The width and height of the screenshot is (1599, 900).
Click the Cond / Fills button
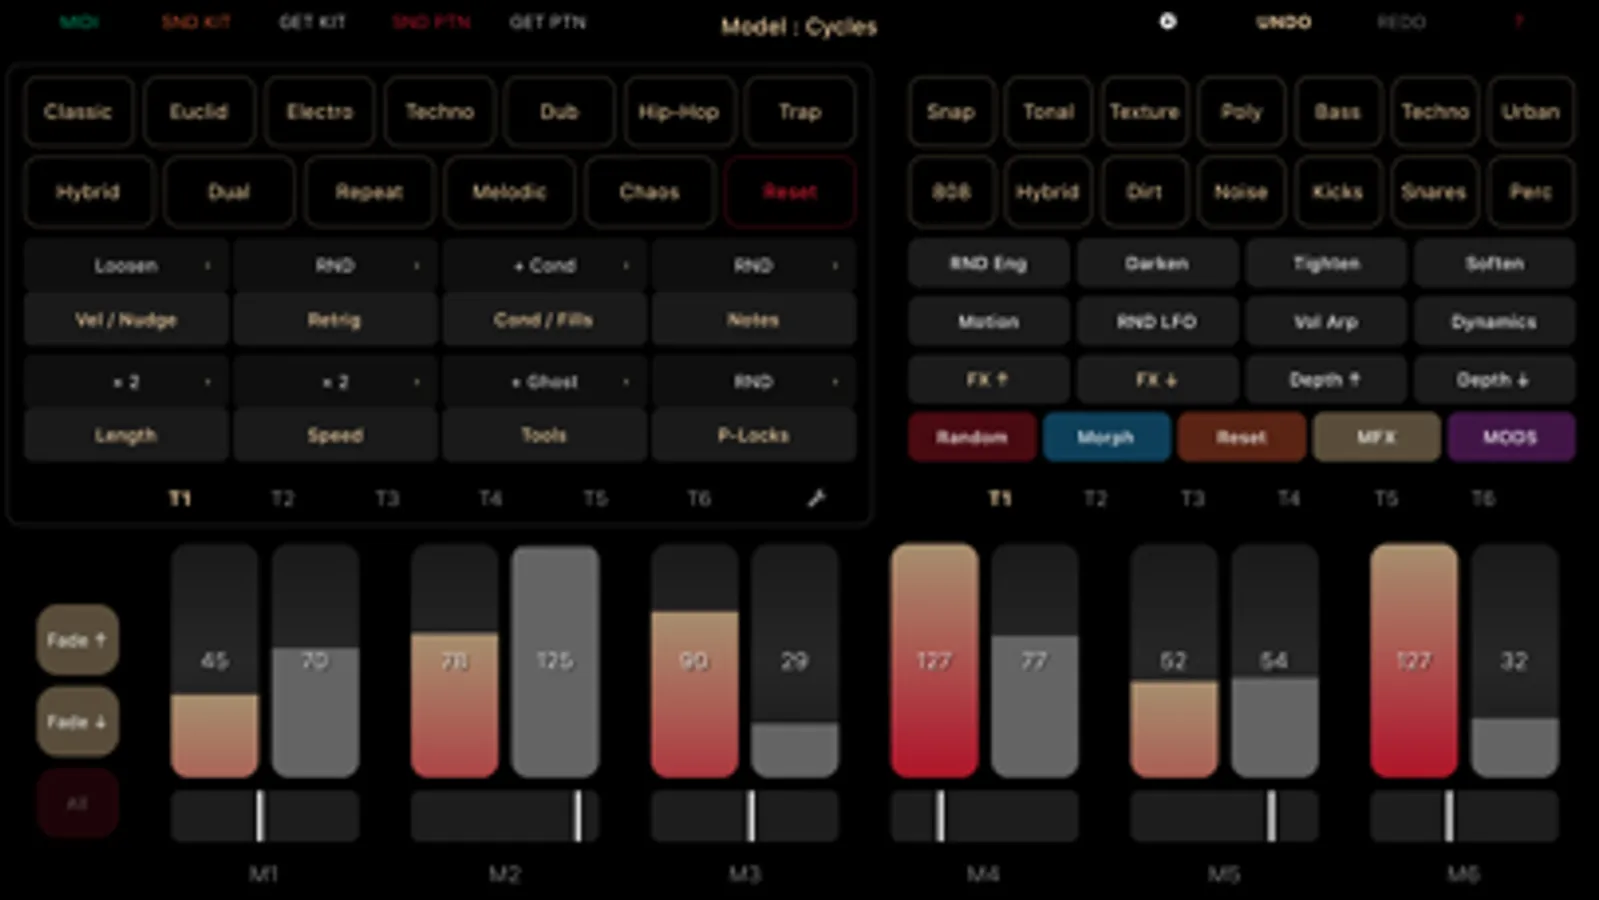(x=543, y=320)
